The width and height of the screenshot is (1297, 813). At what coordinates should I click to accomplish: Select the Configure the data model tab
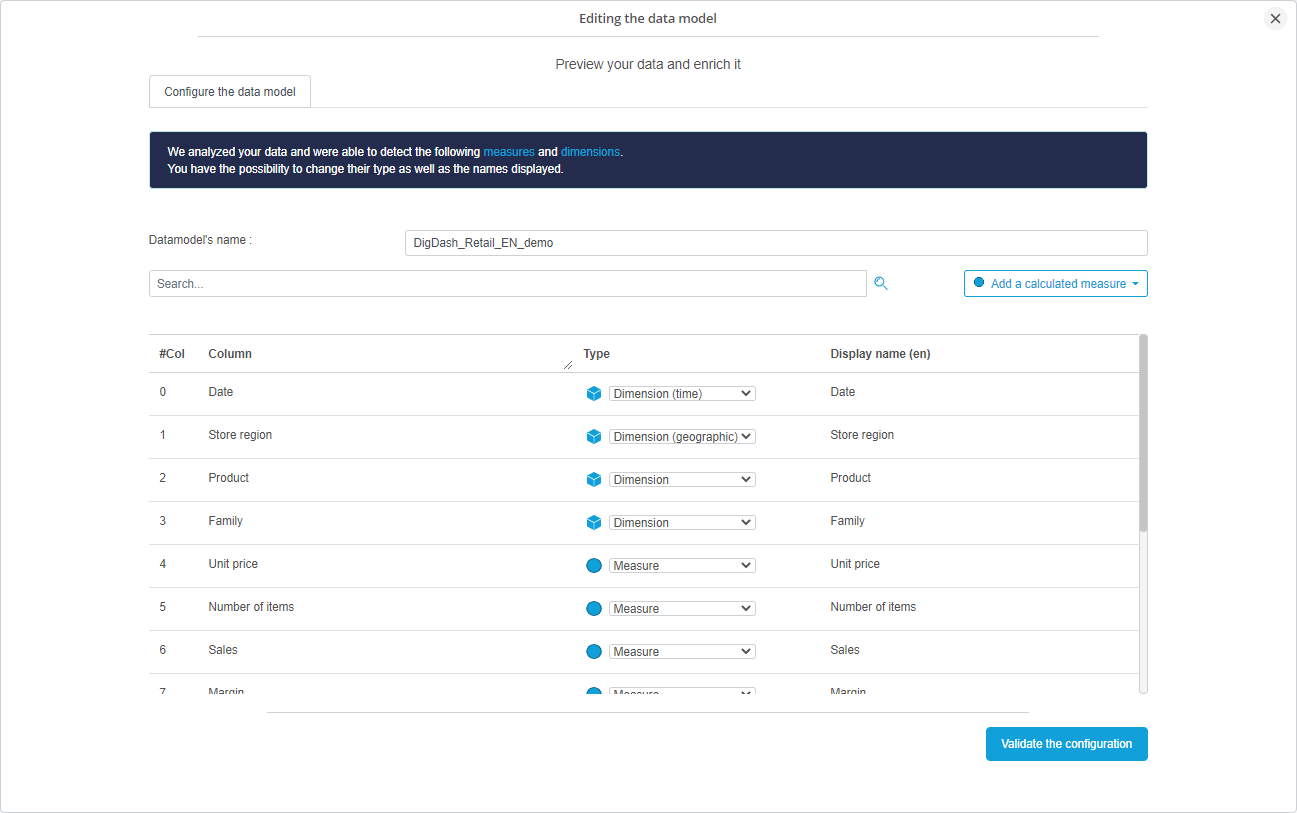[230, 92]
